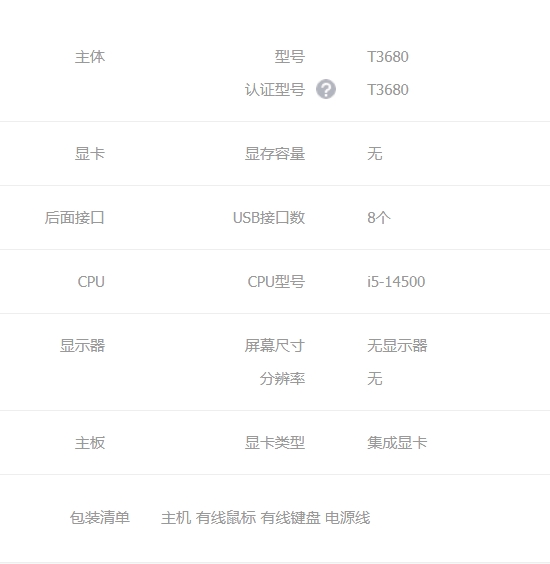Select the 显卡 category heading
The height and width of the screenshot is (564, 550).
click(x=90, y=154)
